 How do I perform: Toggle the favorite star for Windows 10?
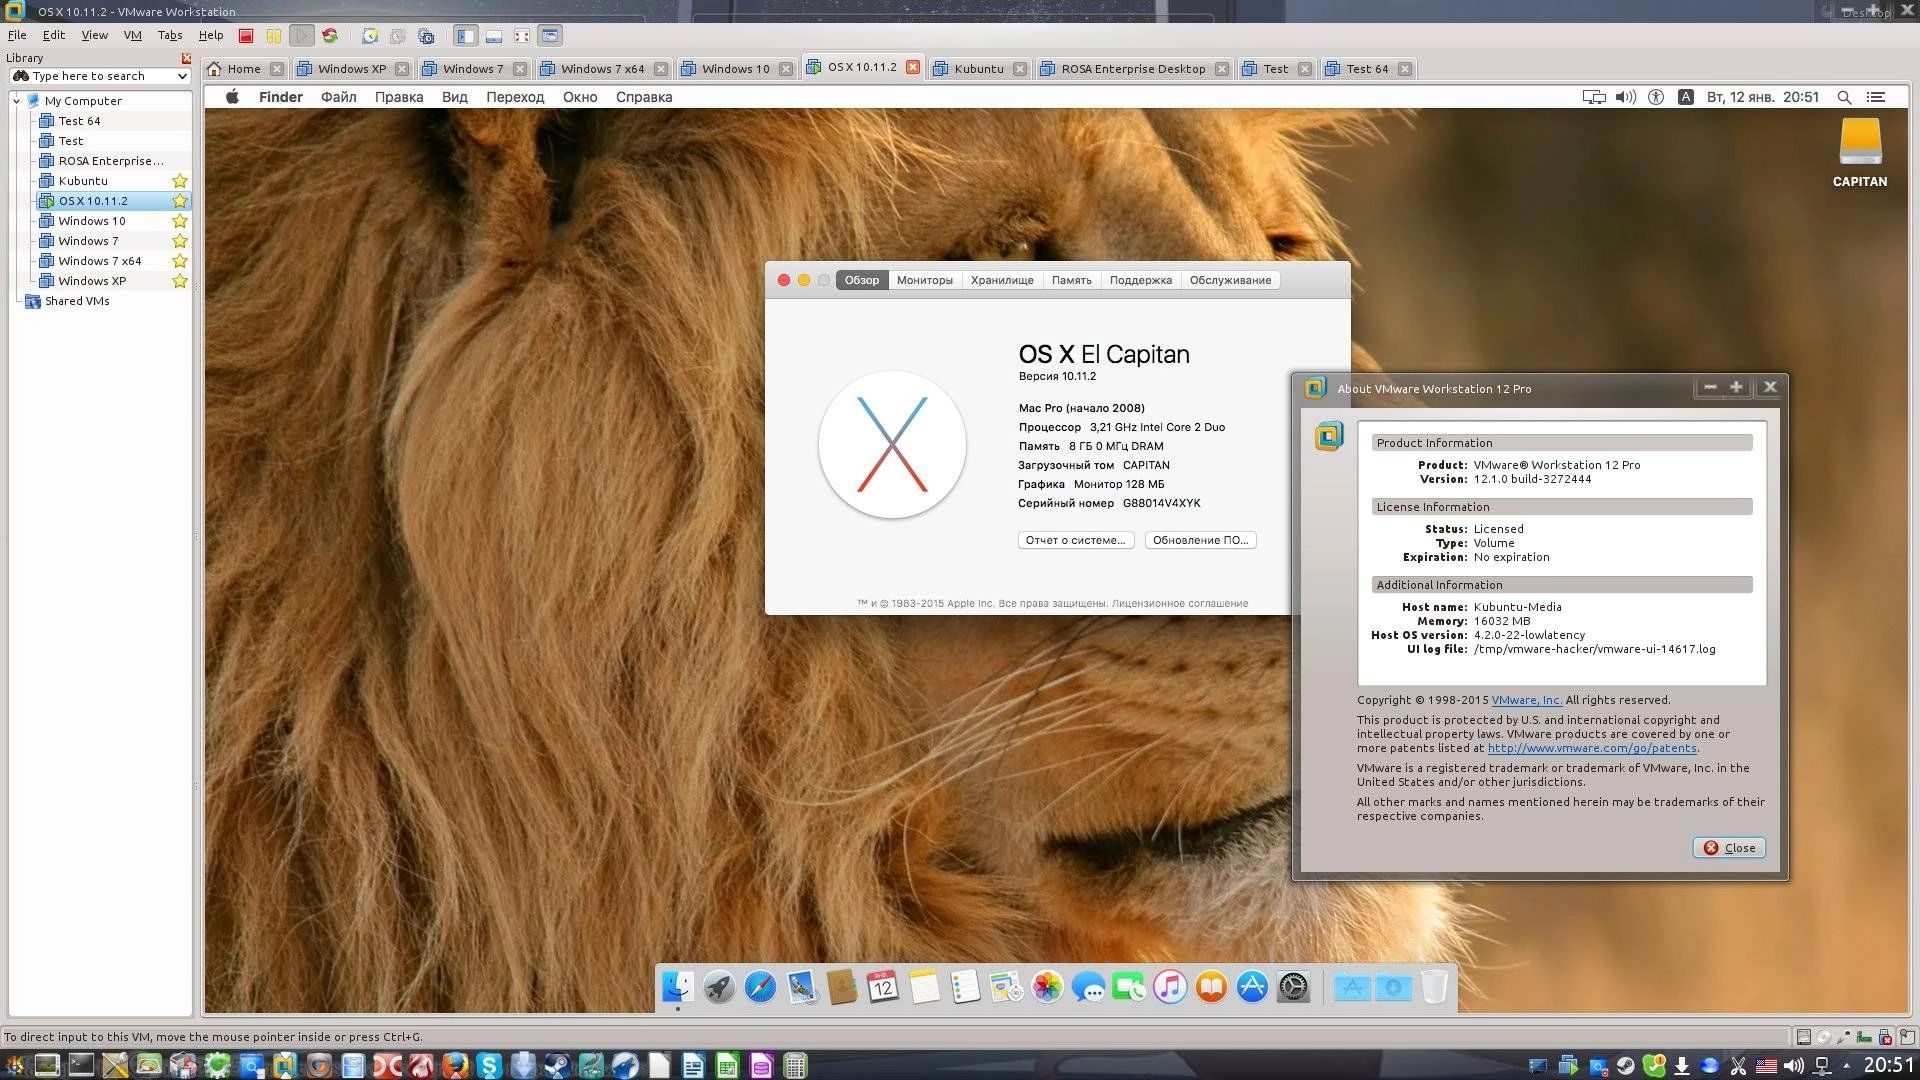pos(180,221)
